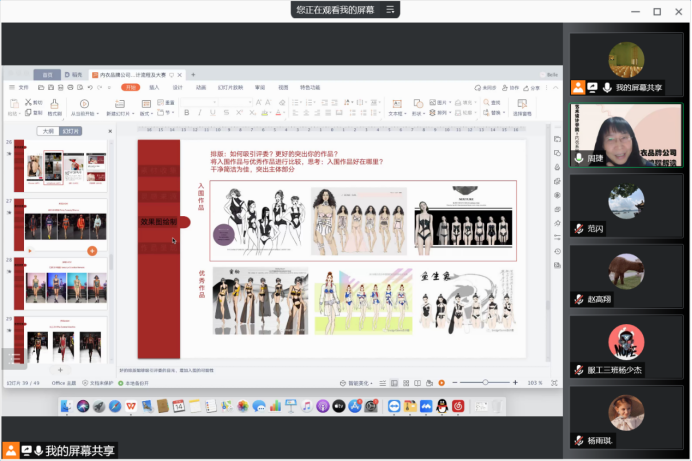Open the 文件 file menu dropdown
This screenshot has width=692, height=461.
pos(24,88)
